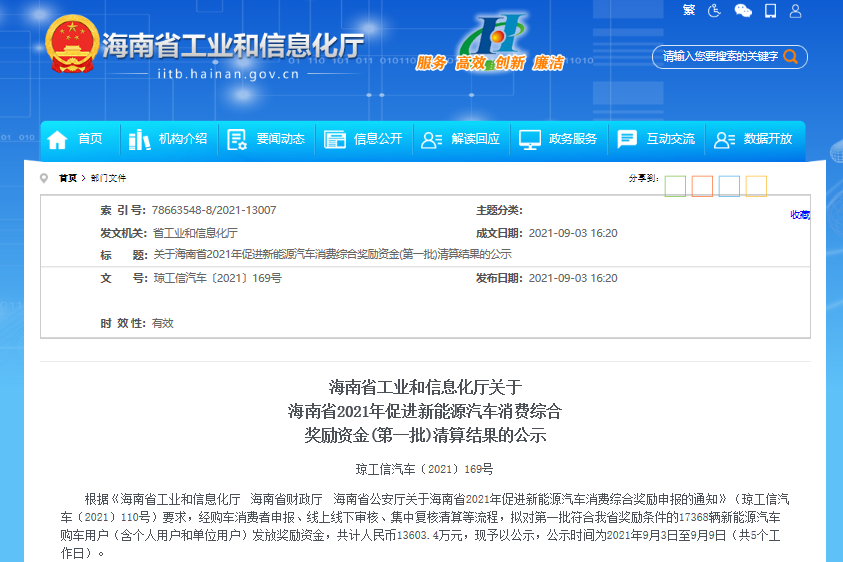Viewport: 843px width, 562px height.
Task: Switch to traditional Chinese with 繁
Action: (x=688, y=11)
